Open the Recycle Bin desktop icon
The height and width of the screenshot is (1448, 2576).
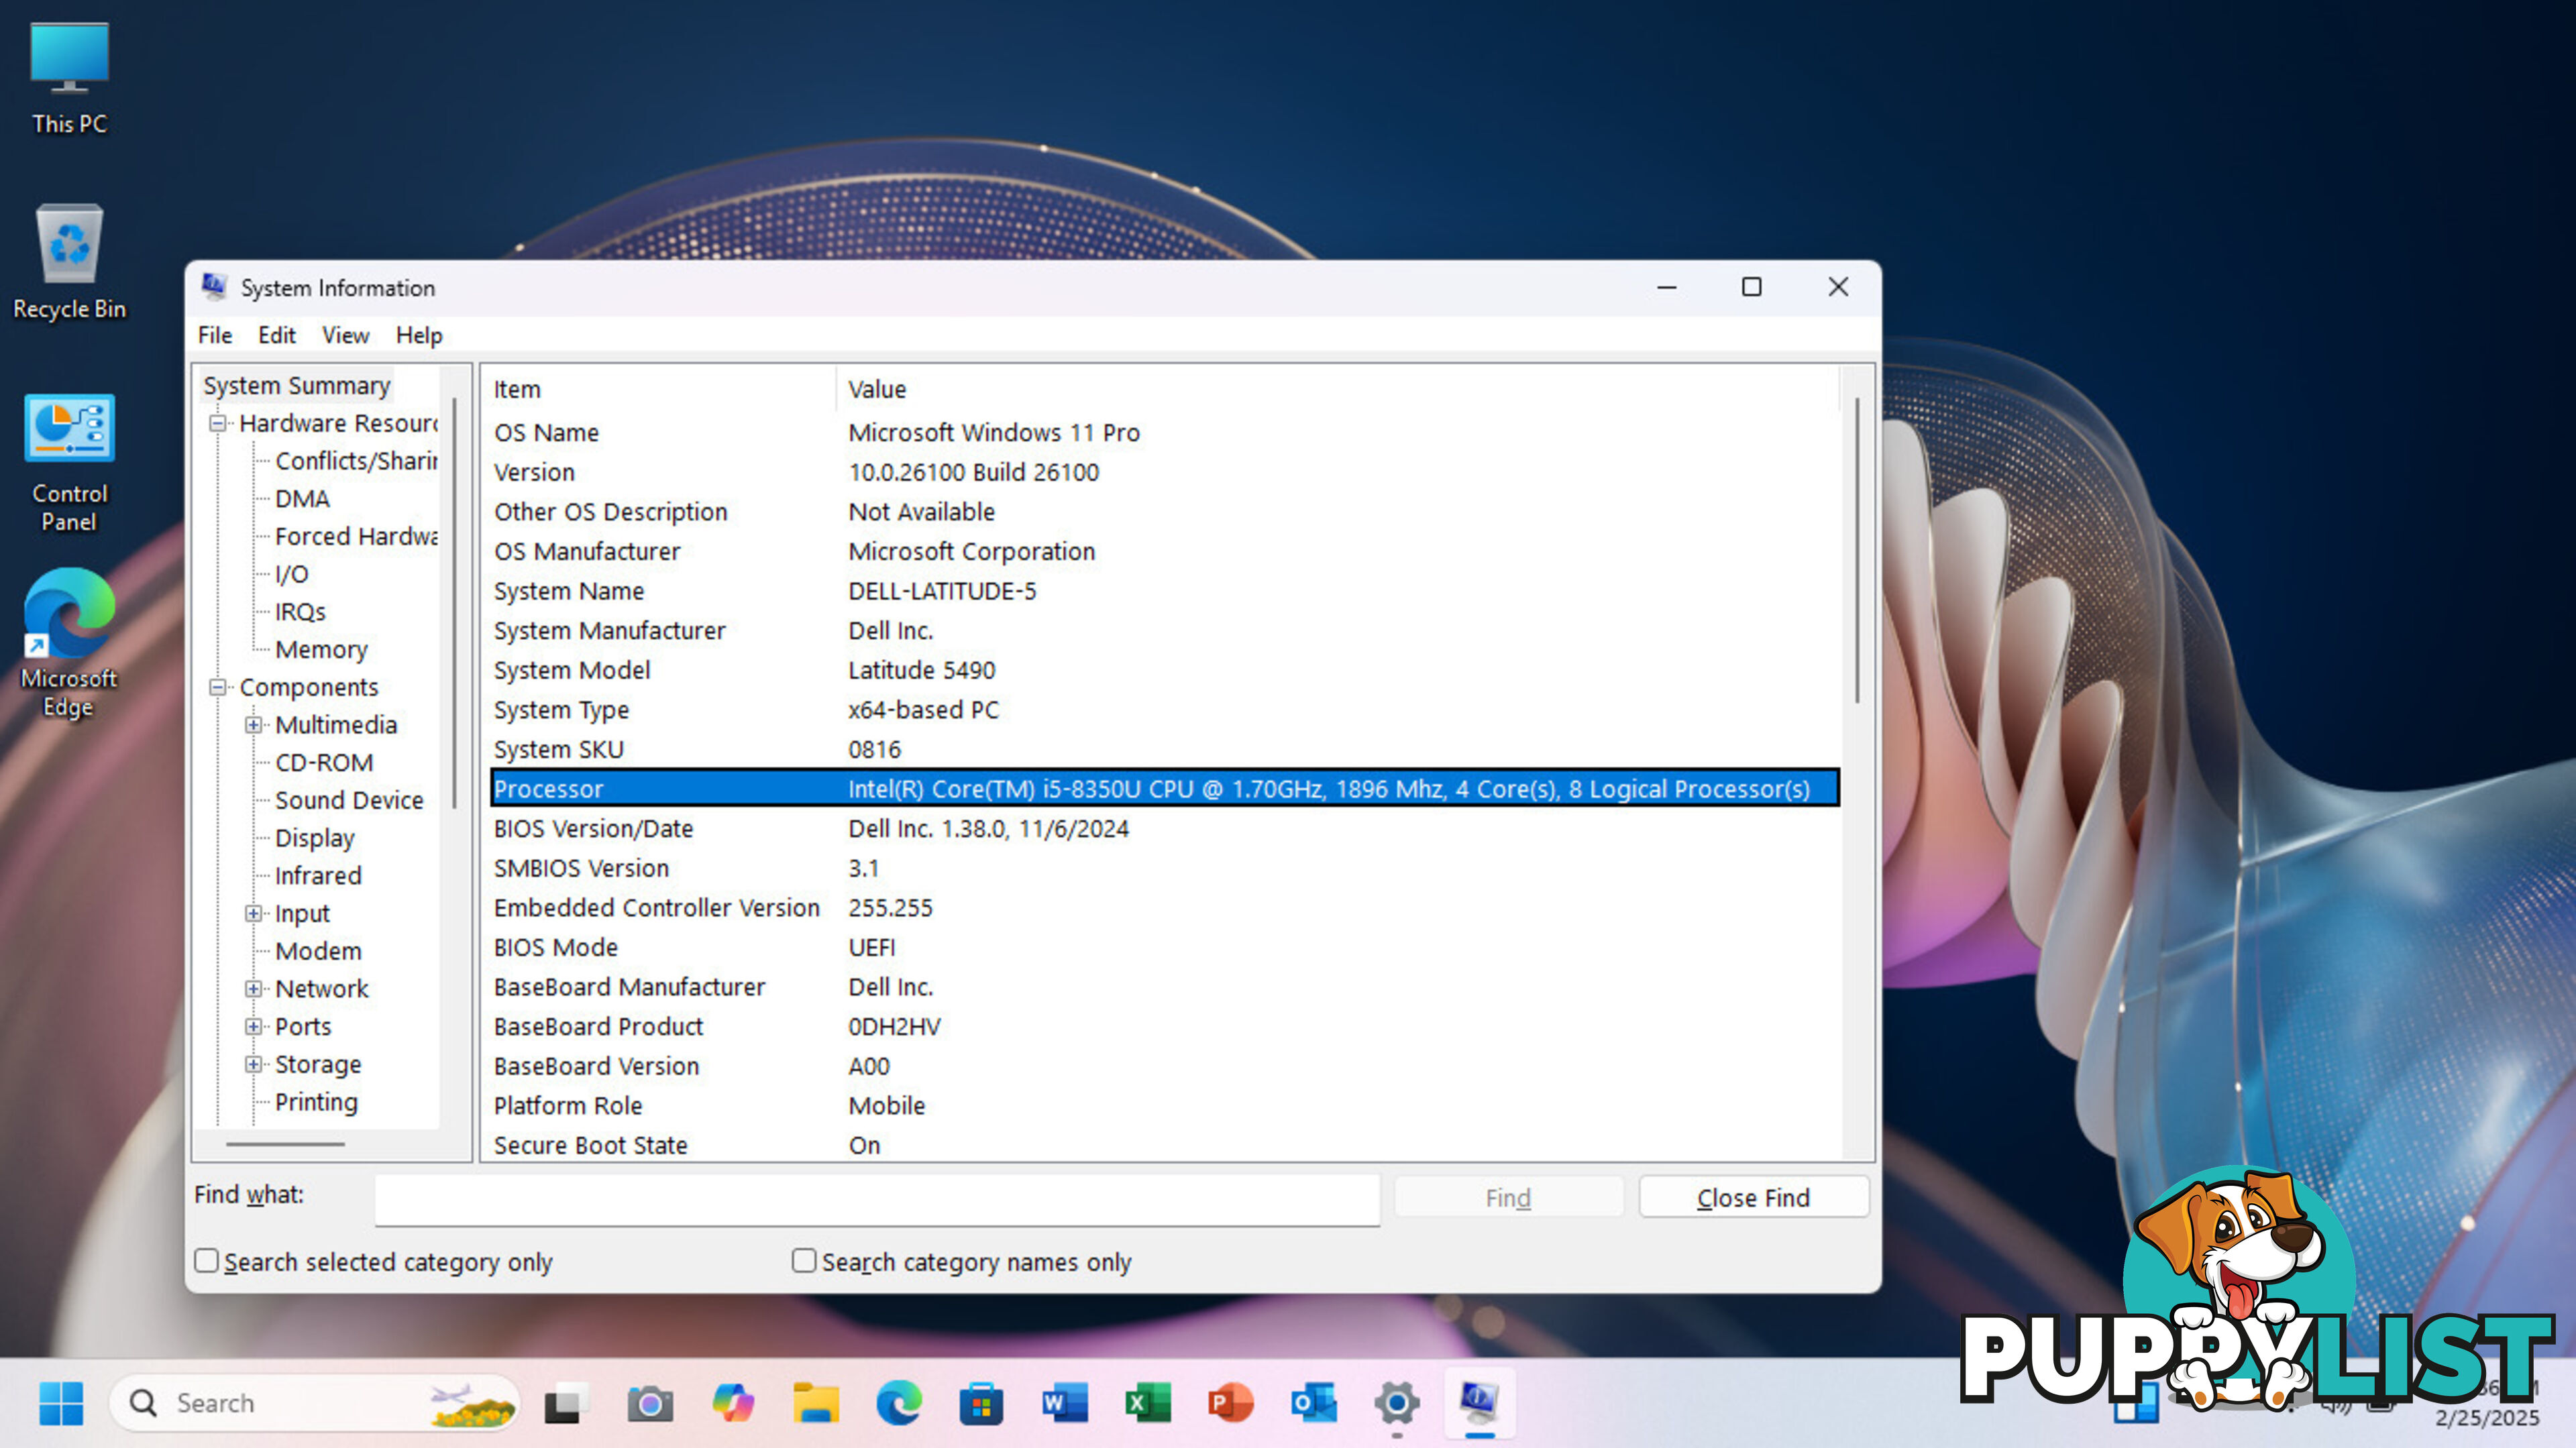tap(69, 262)
